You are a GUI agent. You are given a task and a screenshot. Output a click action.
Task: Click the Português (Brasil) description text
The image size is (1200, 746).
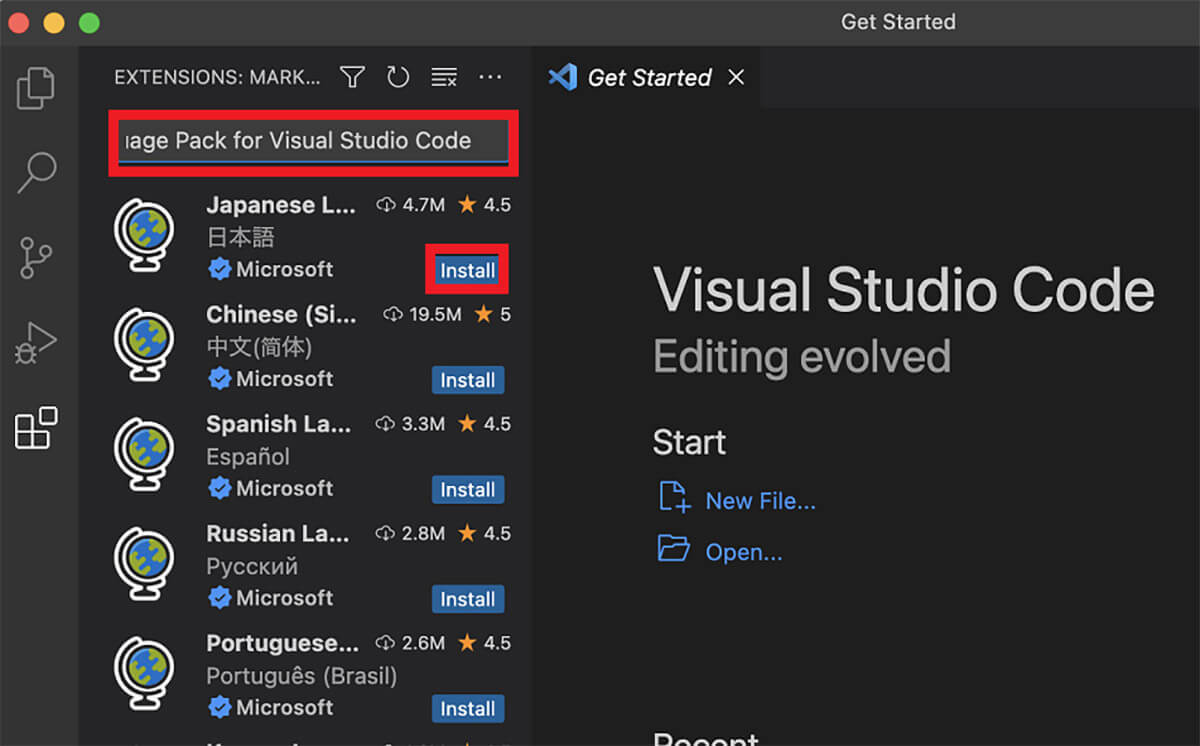pyautogui.click(x=302, y=676)
